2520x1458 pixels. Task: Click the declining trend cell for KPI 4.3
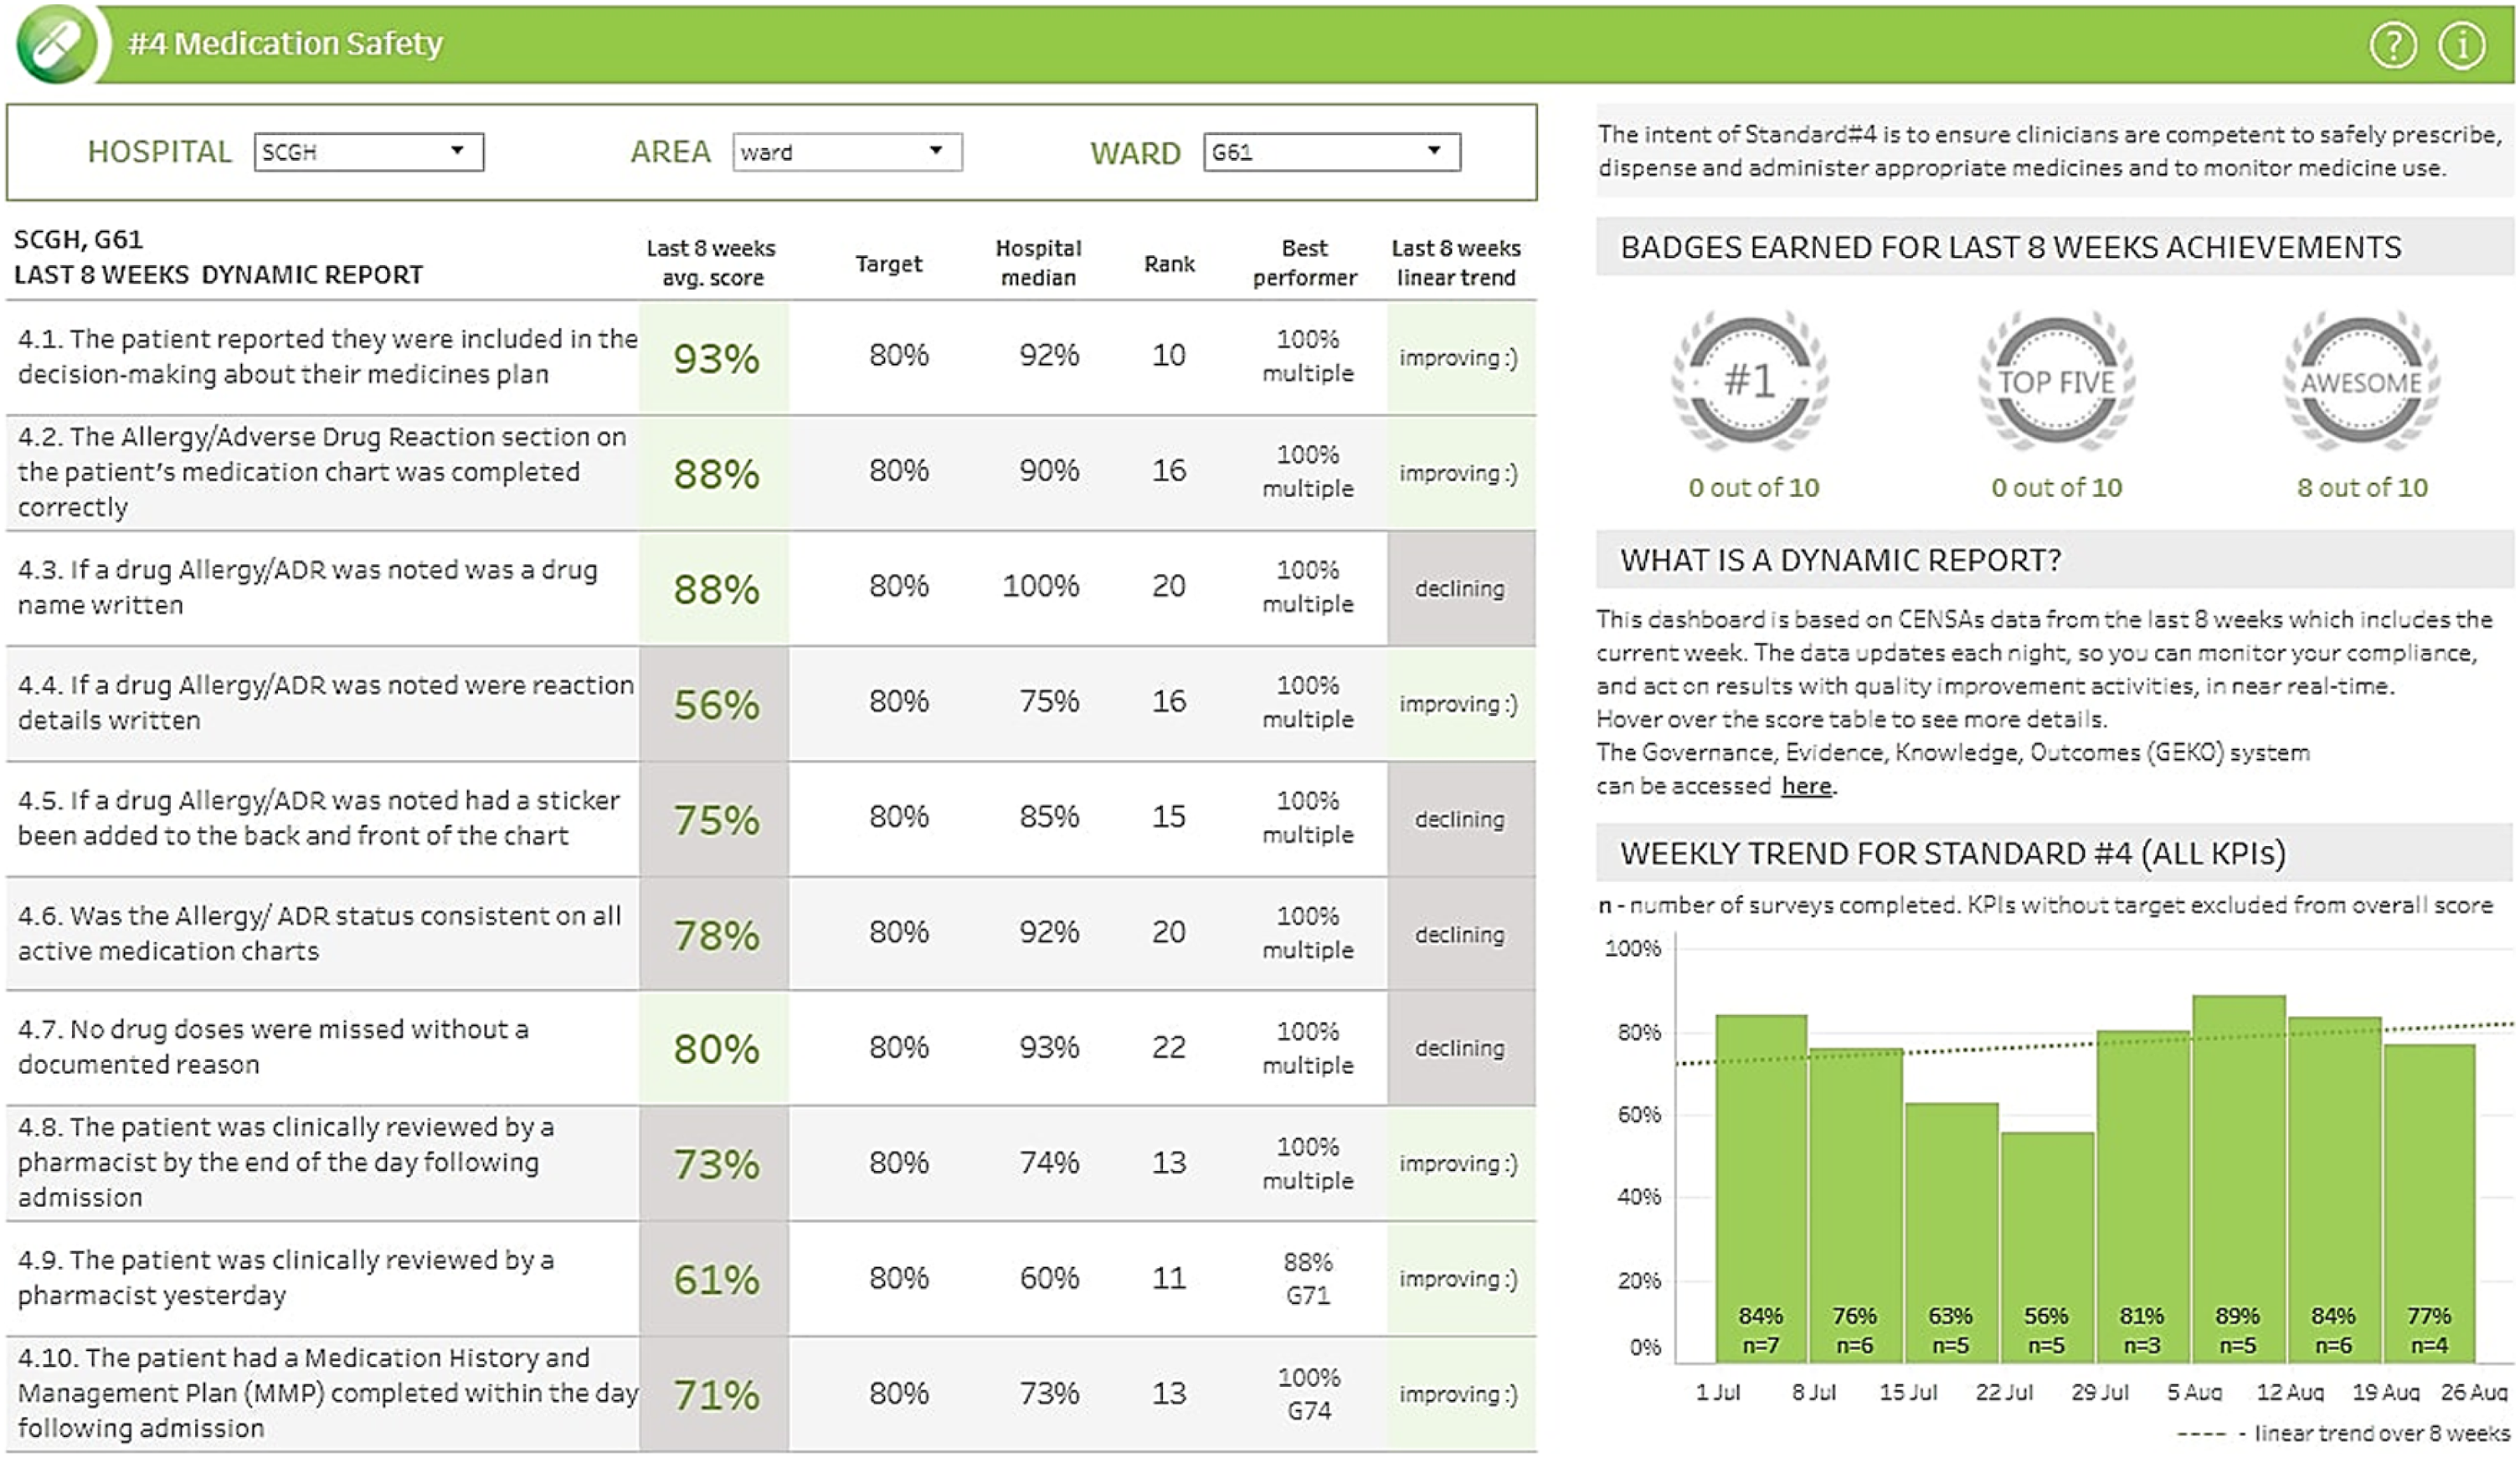[1460, 588]
